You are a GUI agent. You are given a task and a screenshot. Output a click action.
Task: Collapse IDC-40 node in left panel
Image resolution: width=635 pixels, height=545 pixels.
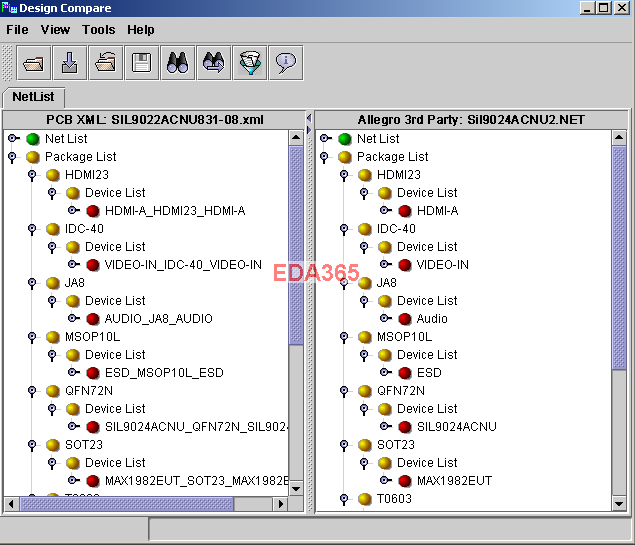coord(32,229)
